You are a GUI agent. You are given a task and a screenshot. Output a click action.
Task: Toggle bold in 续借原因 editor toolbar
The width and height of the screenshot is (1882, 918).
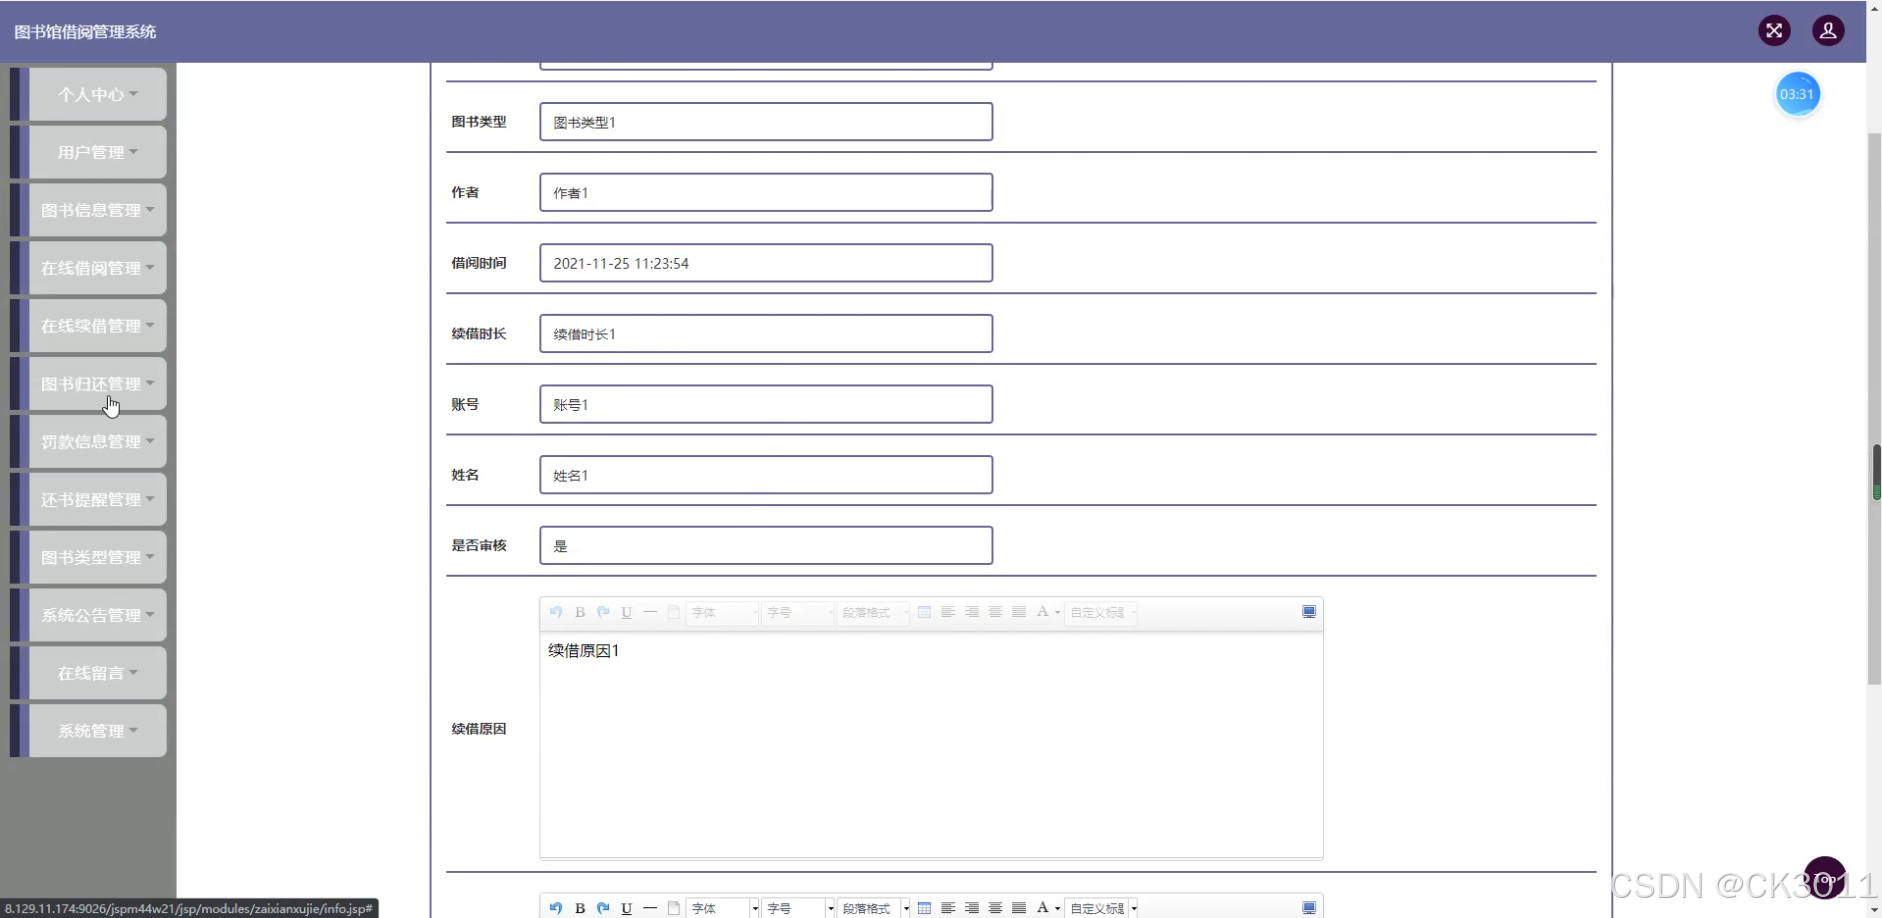tap(580, 612)
